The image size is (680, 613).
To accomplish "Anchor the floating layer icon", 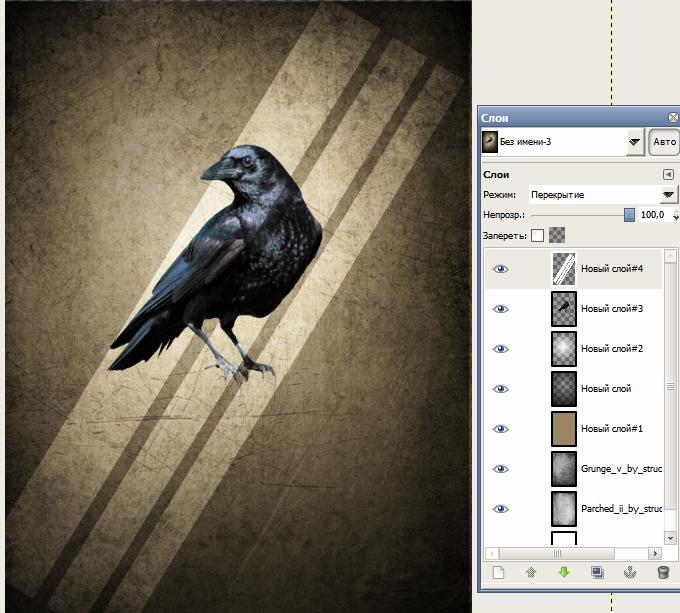I will 630,573.
